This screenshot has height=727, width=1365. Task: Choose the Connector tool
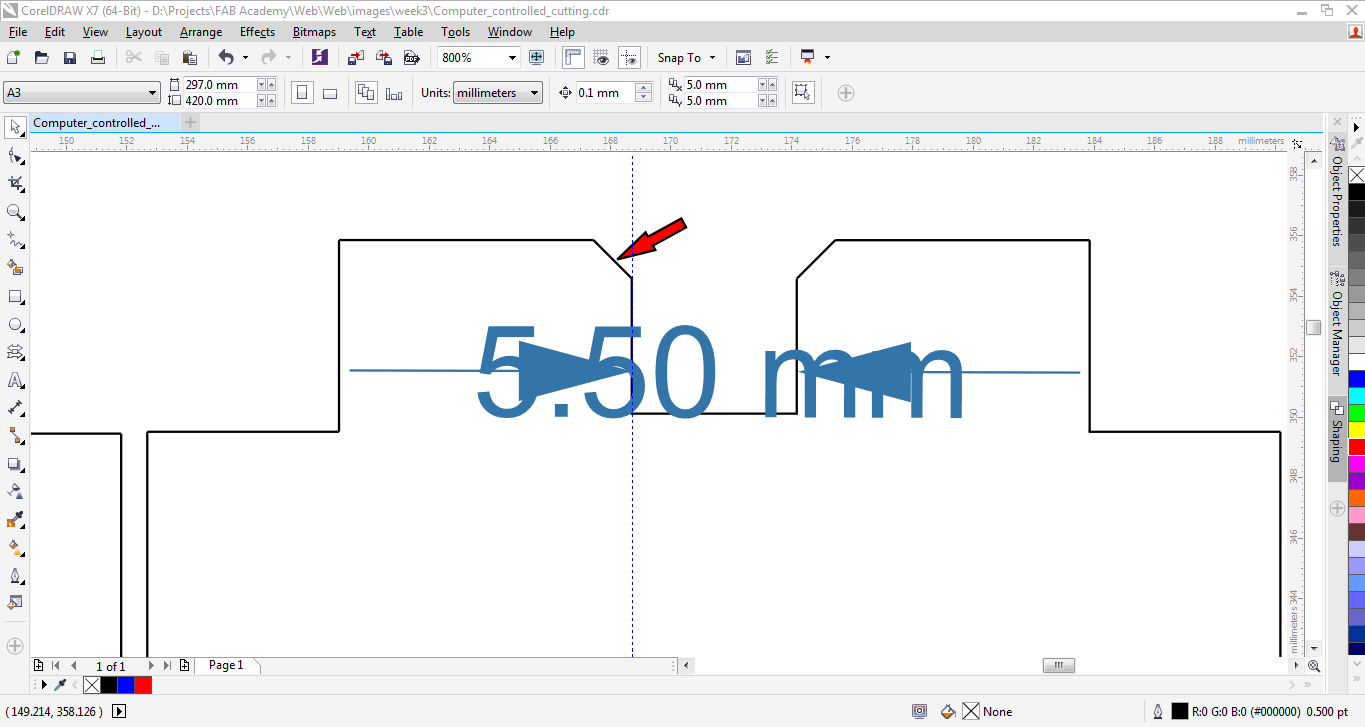coord(16,437)
